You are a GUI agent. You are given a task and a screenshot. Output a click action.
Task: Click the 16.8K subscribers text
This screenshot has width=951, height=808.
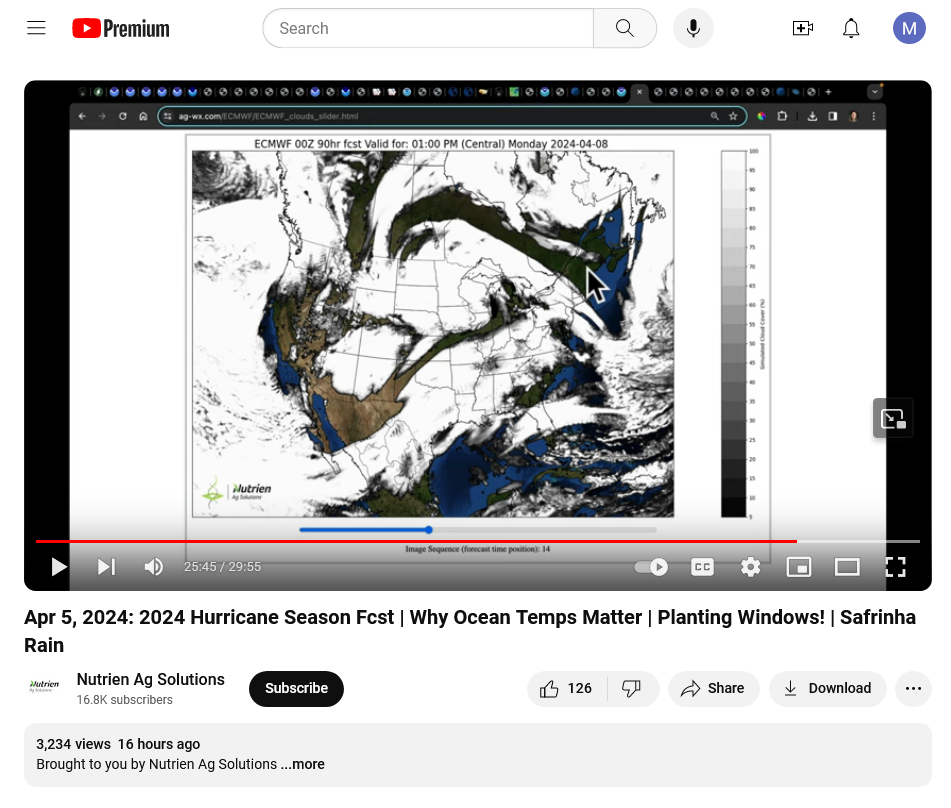tap(124, 700)
